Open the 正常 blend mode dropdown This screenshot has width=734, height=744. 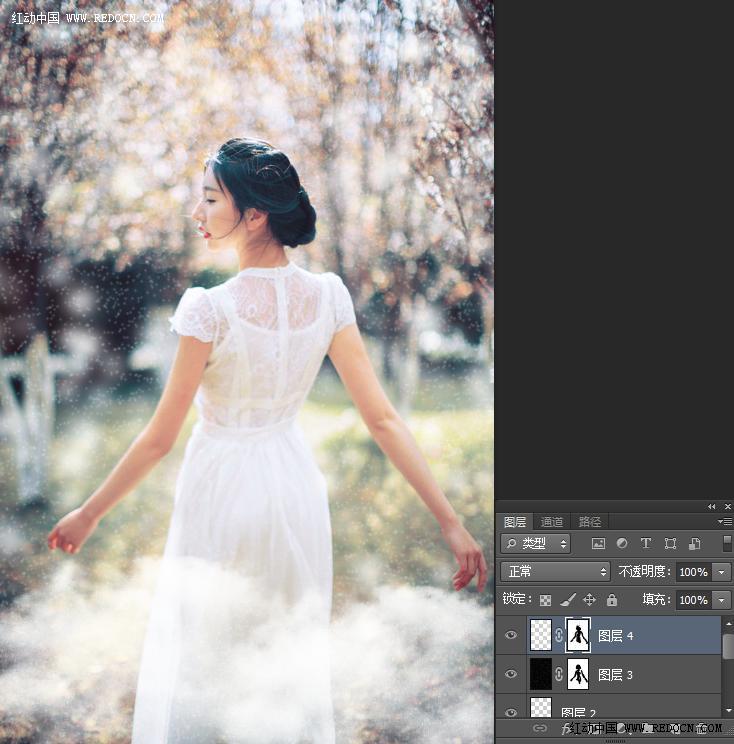click(555, 571)
